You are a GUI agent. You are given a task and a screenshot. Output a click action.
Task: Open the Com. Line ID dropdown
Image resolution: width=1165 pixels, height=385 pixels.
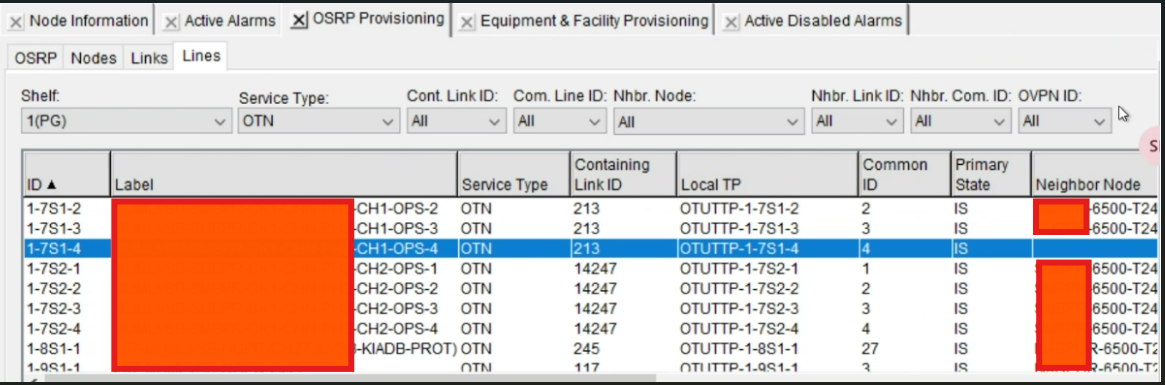coord(559,121)
